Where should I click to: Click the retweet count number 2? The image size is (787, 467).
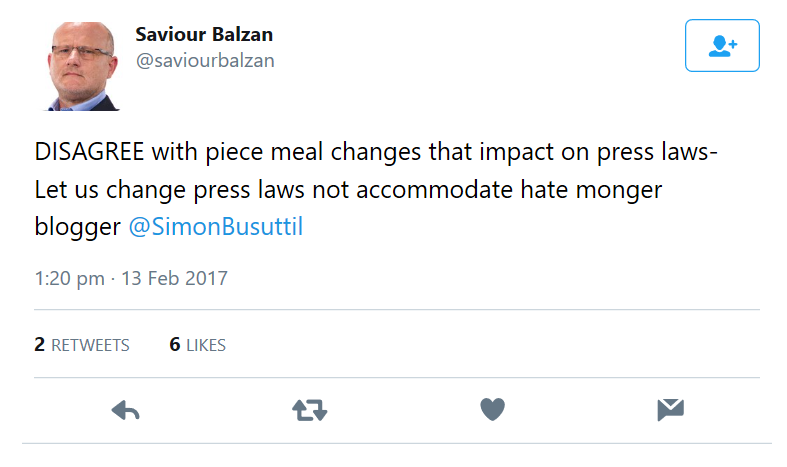click(39, 344)
